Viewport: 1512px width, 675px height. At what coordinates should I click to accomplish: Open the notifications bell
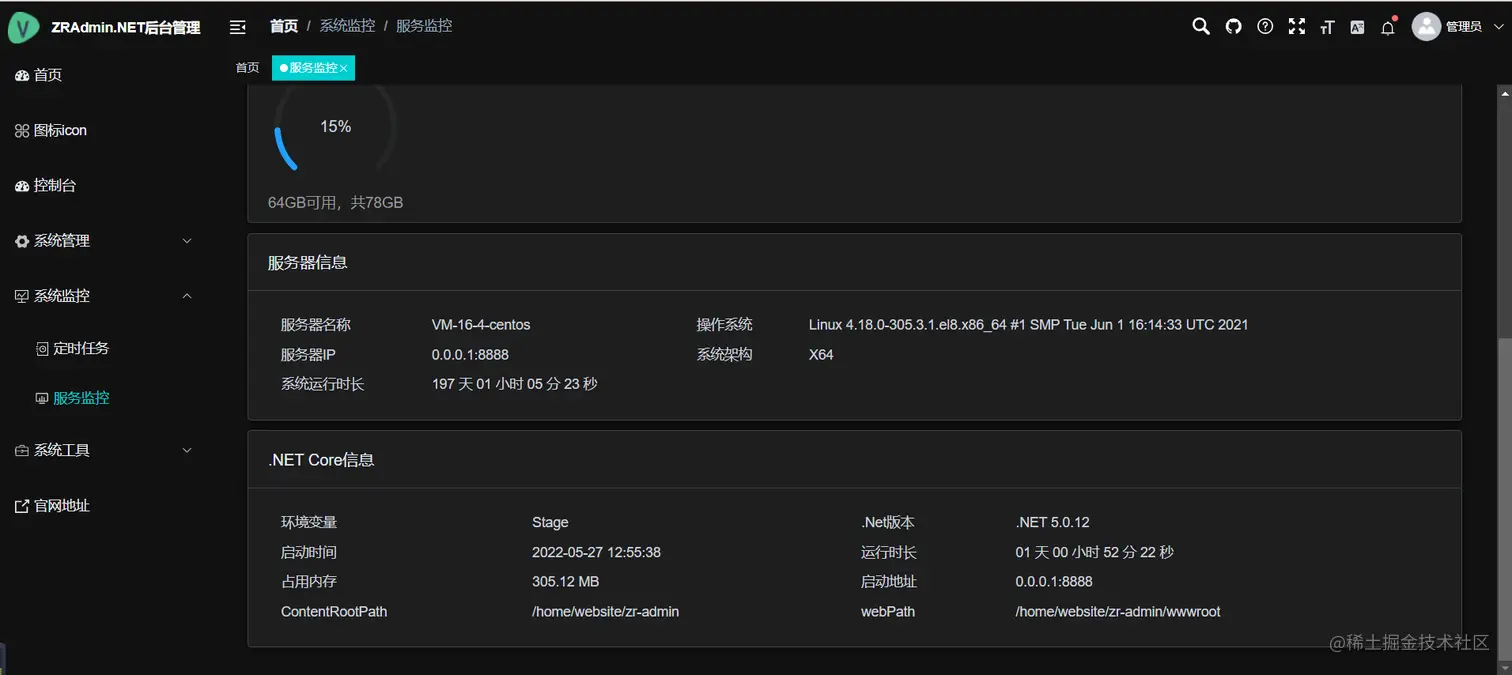[1388, 28]
